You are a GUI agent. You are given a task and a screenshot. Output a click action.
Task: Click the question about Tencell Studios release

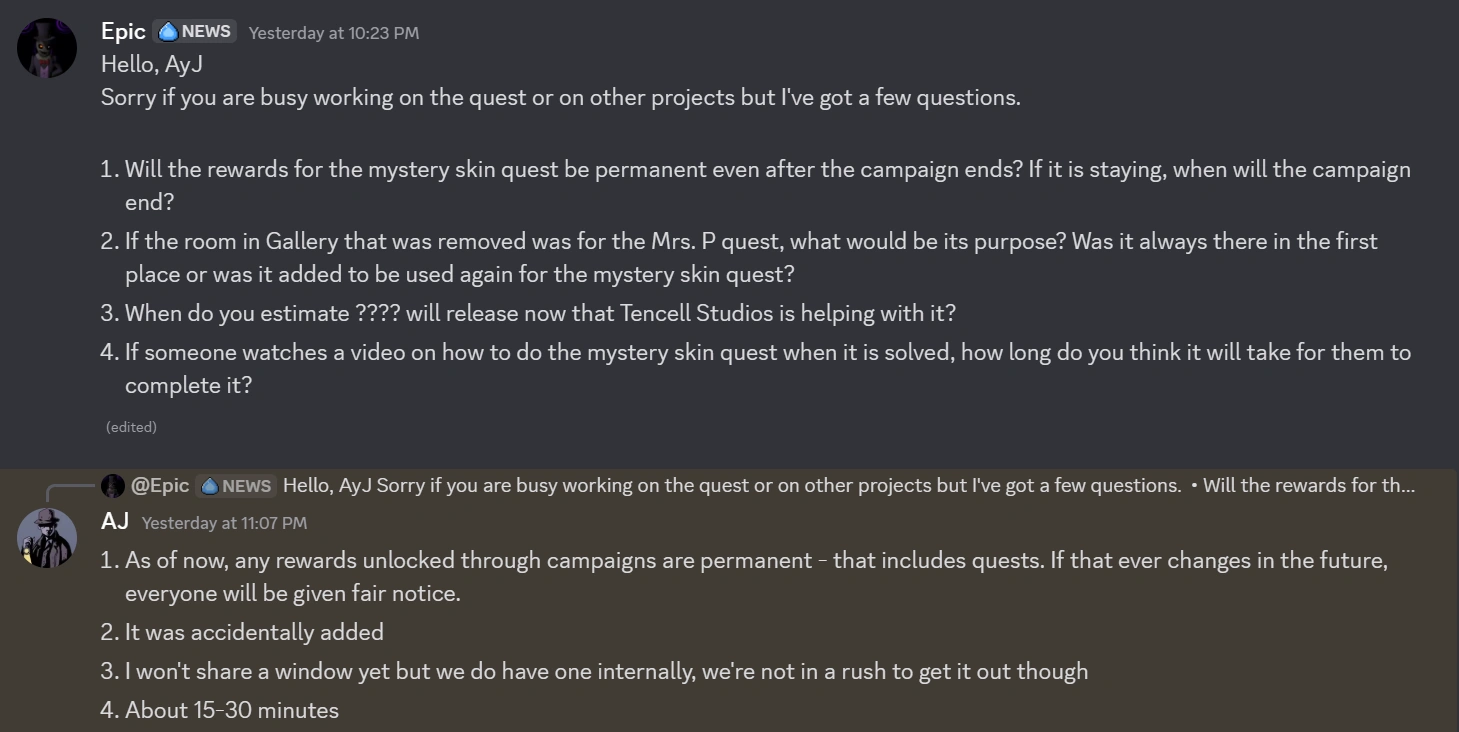540,313
